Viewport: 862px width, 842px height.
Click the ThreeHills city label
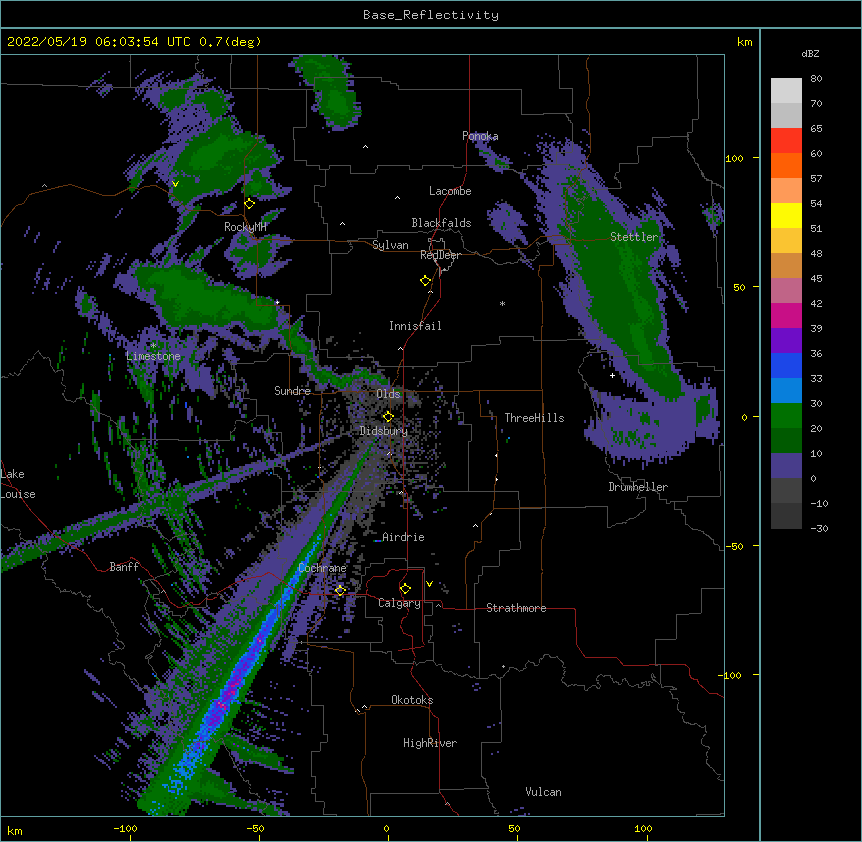pos(534,418)
